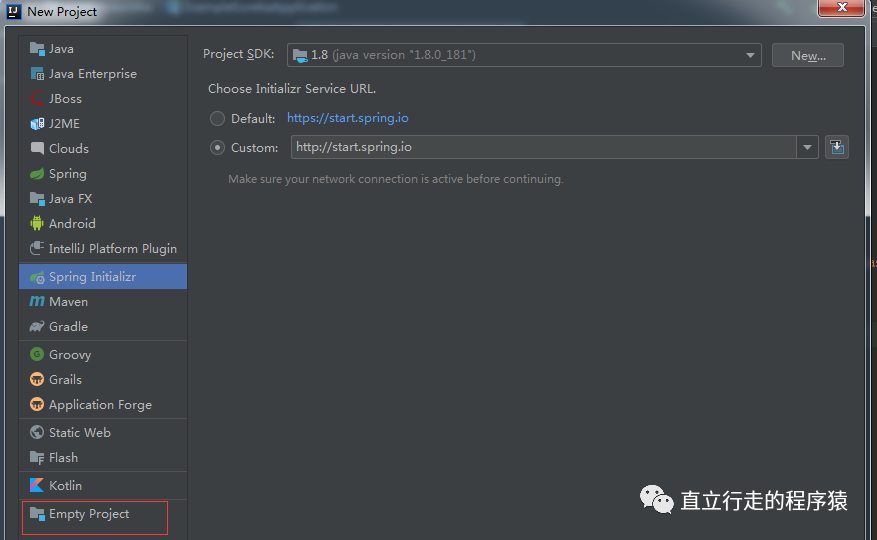Select Java FX project type label
The height and width of the screenshot is (540, 877).
pos(70,199)
